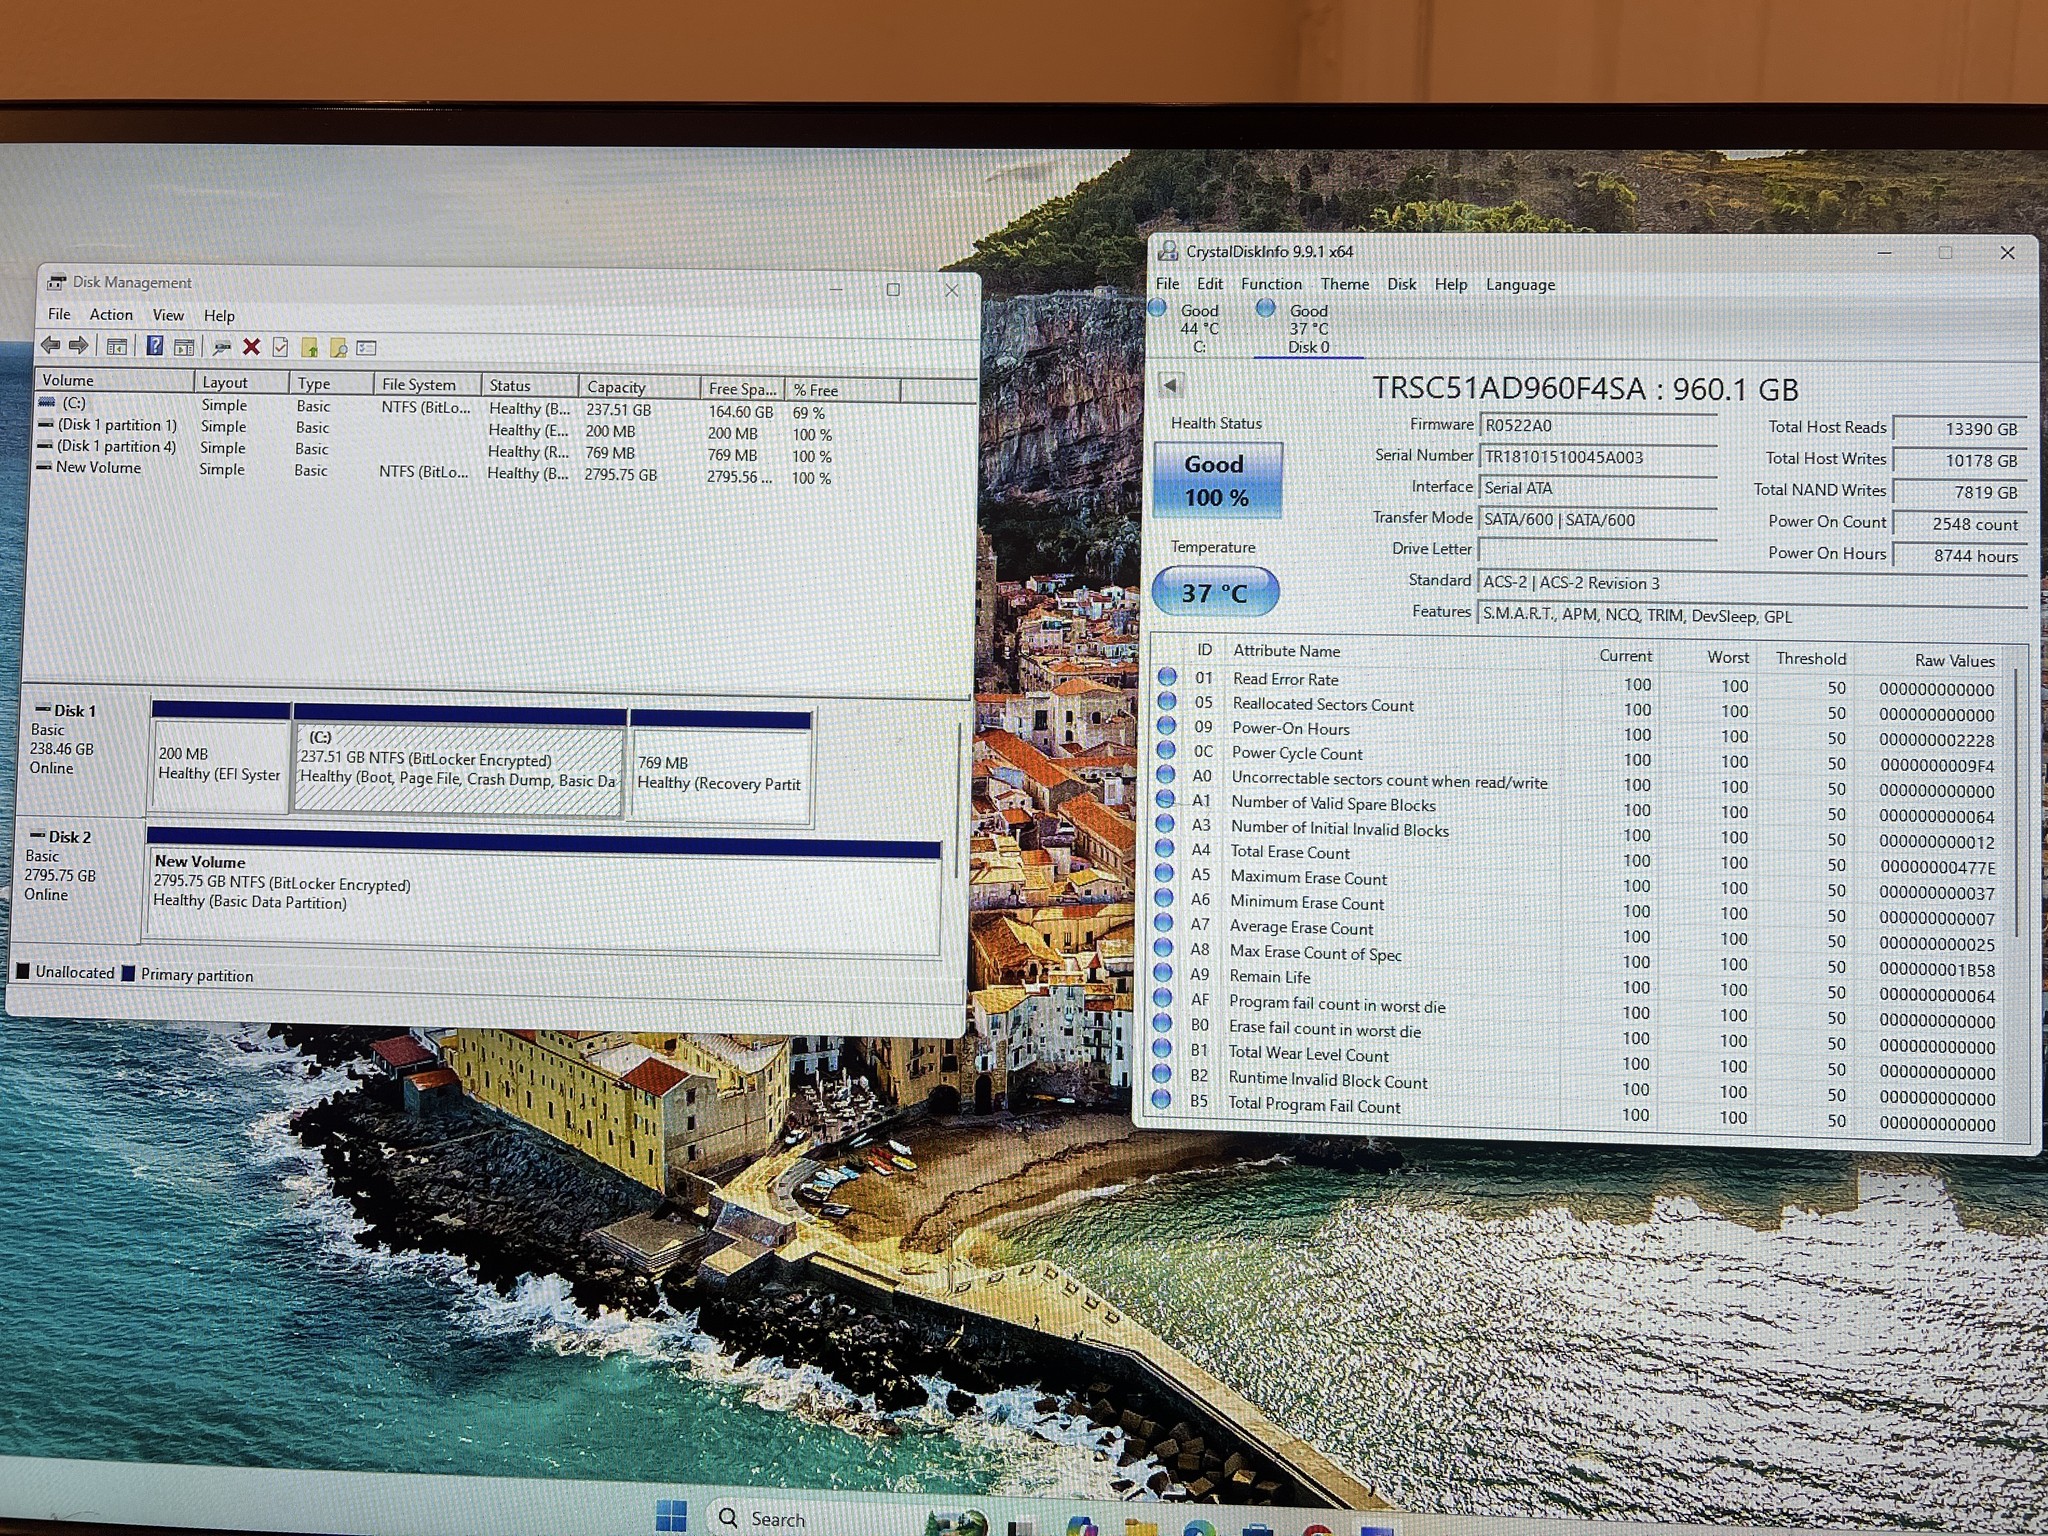Sort by the Volume column header
This screenshot has width=2048, height=1536.
[114, 380]
